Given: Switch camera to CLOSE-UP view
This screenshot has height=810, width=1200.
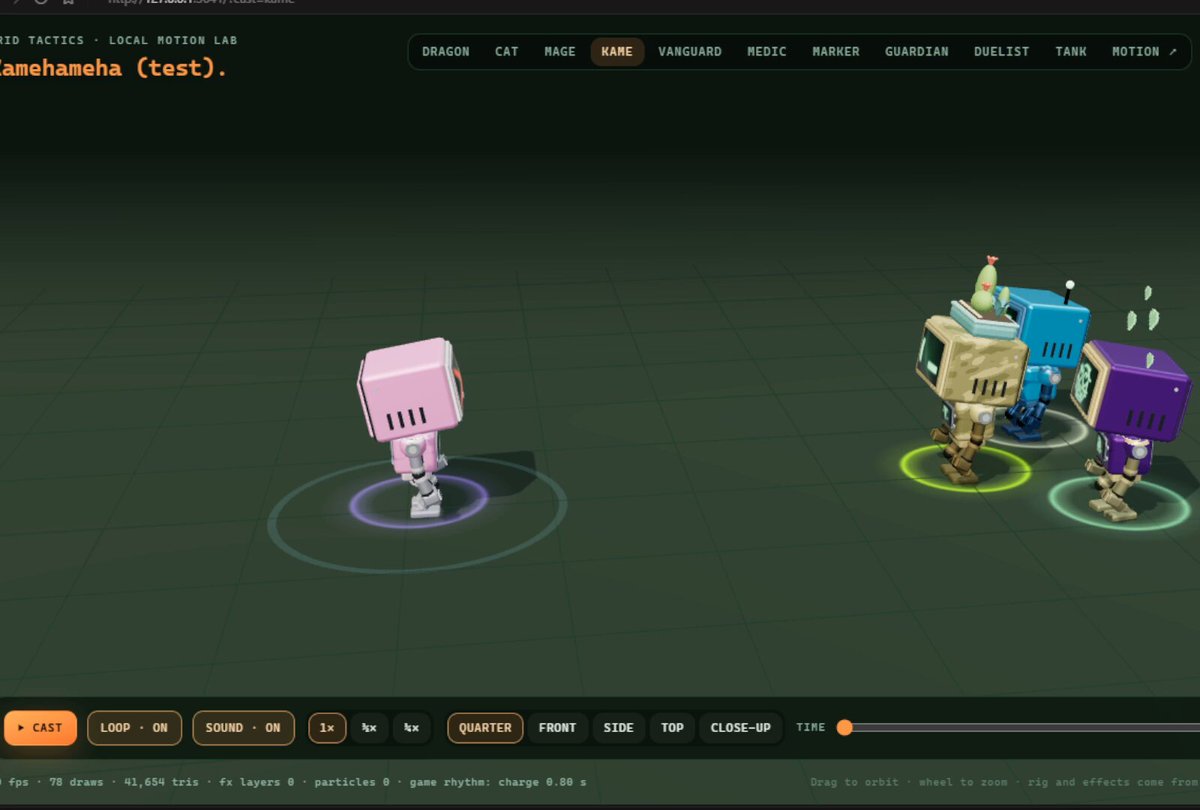Looking at the screenshot, I should [740, 728].
